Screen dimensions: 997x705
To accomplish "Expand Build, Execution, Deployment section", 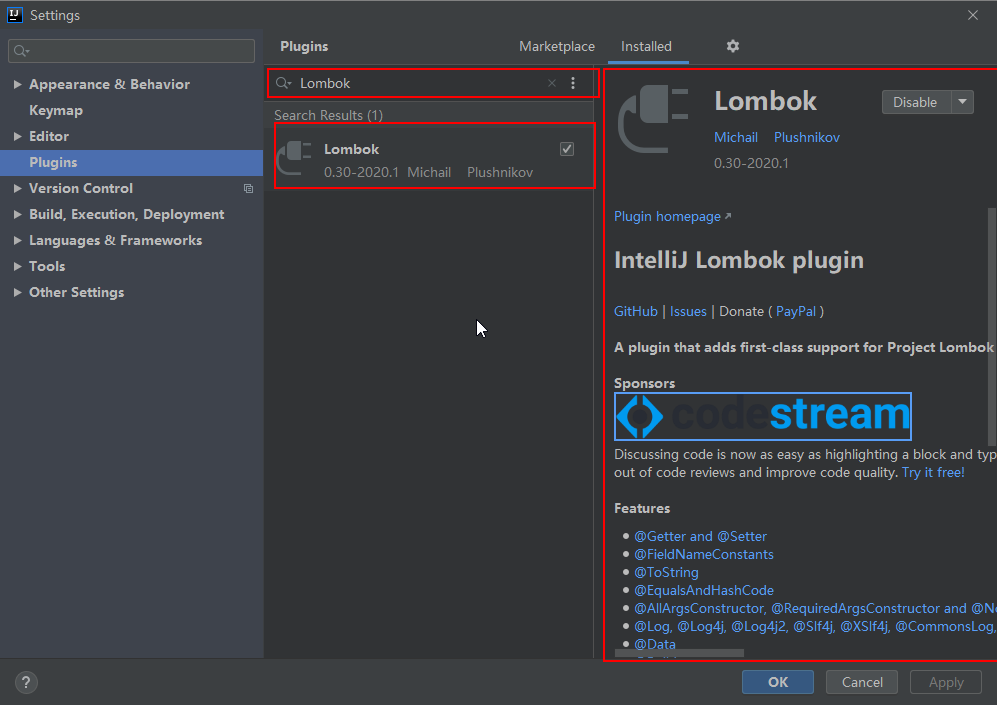I will tap(18, 215).
